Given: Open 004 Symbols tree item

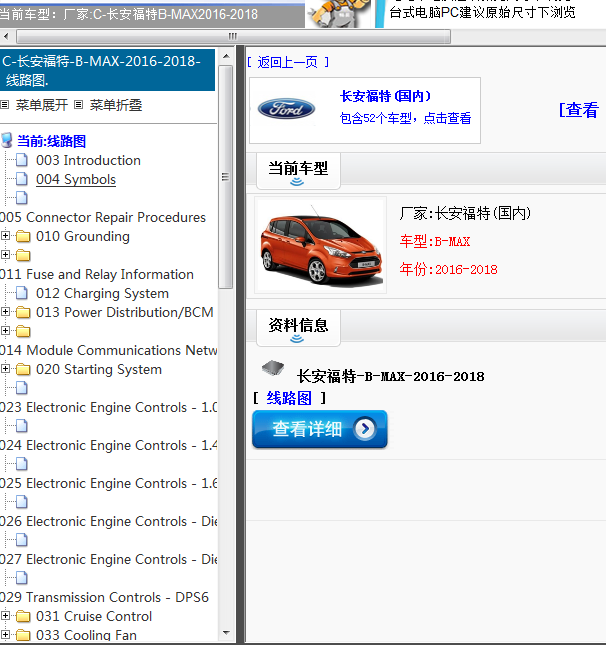Looking at the screenshot, I should [76, 179].
